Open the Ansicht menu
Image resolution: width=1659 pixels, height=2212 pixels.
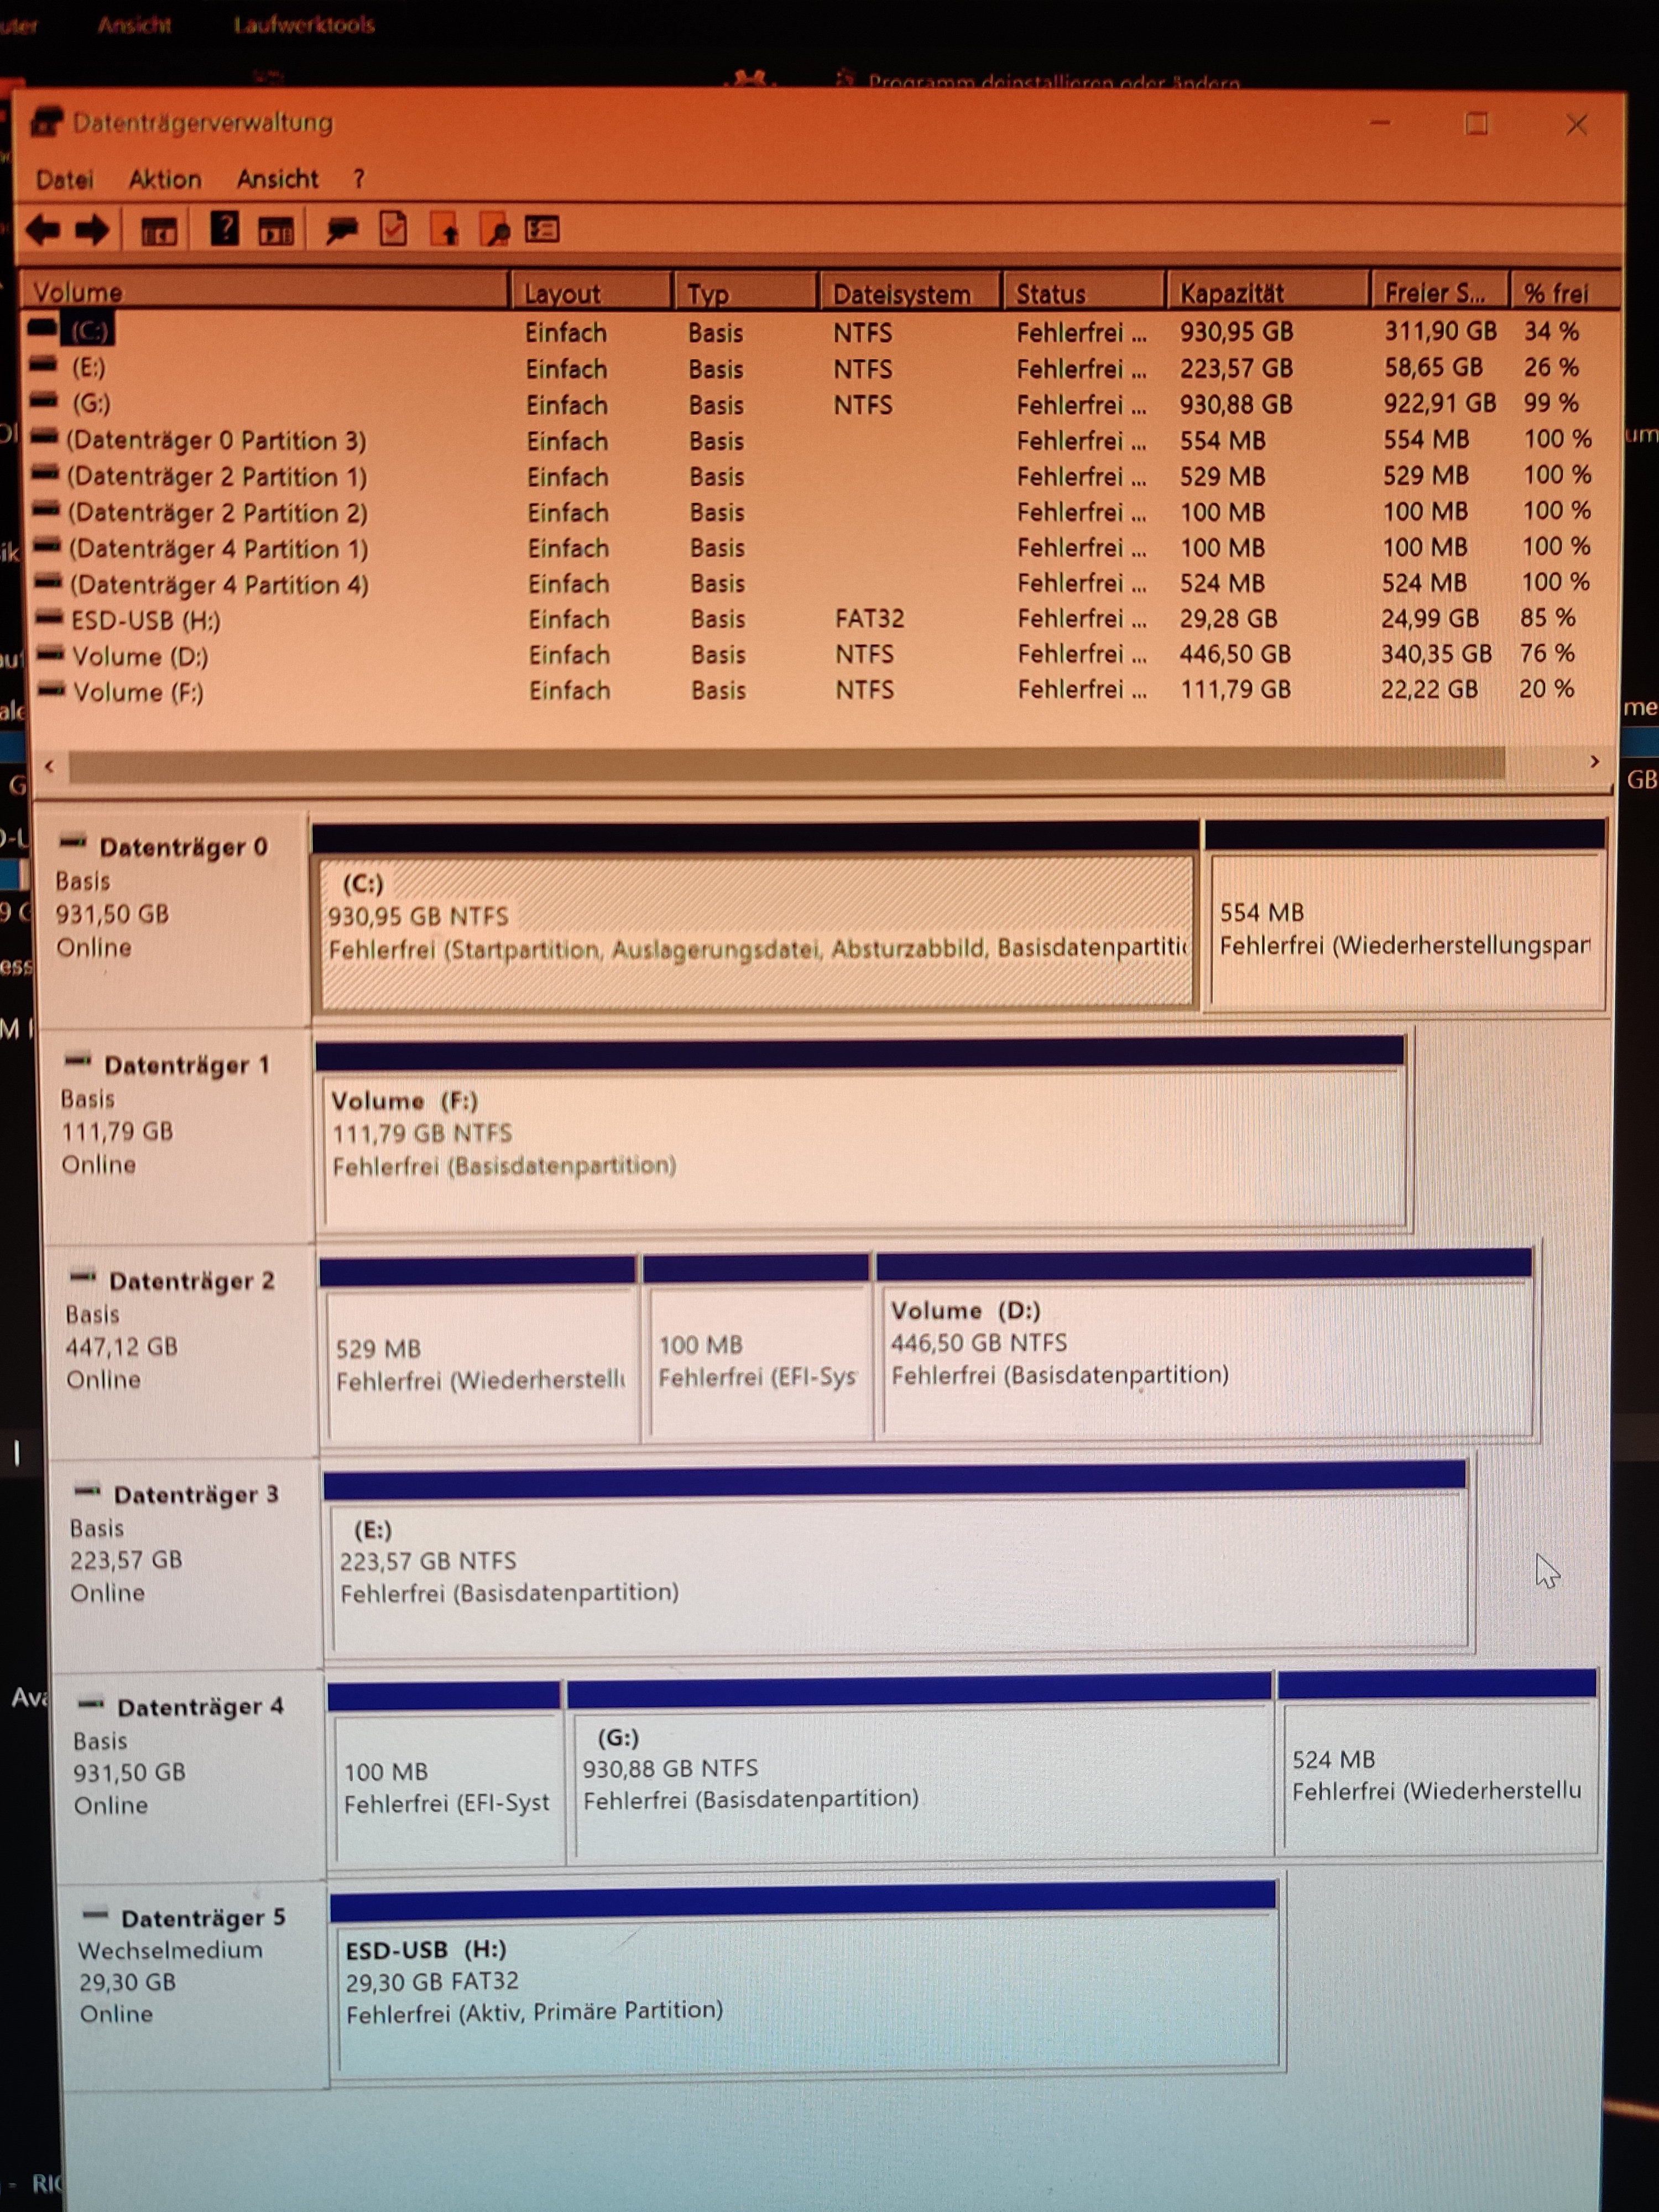pyautogui.click(x=277, y=180)
